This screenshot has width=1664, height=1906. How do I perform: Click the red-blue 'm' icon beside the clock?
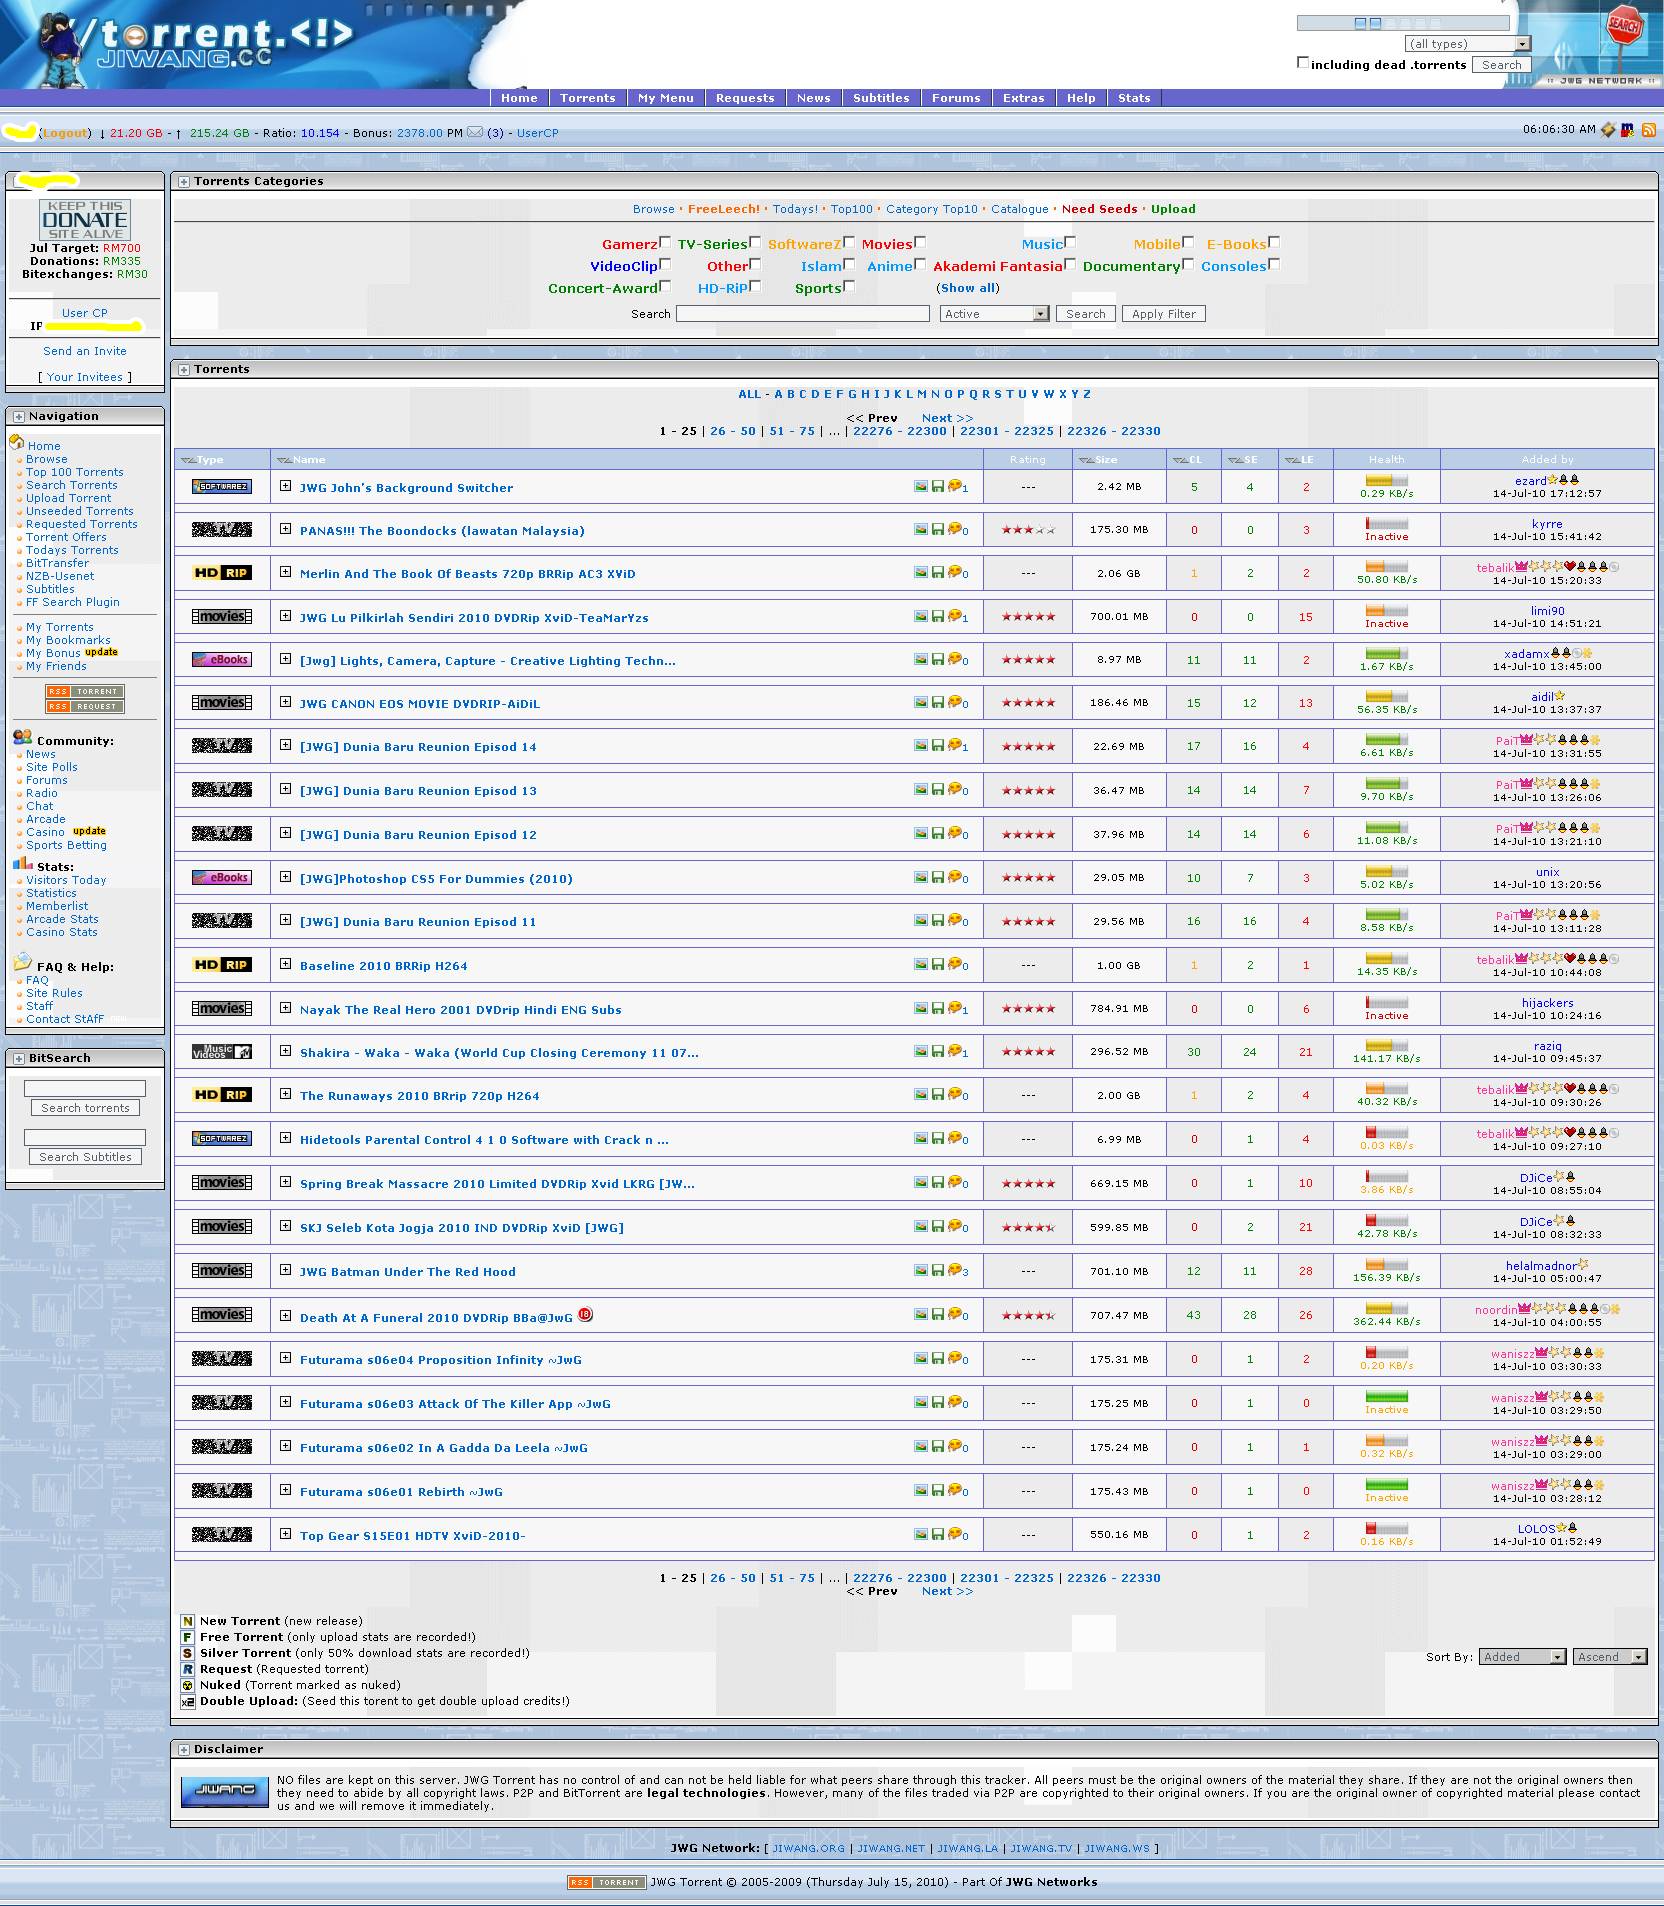[1628, 130]
